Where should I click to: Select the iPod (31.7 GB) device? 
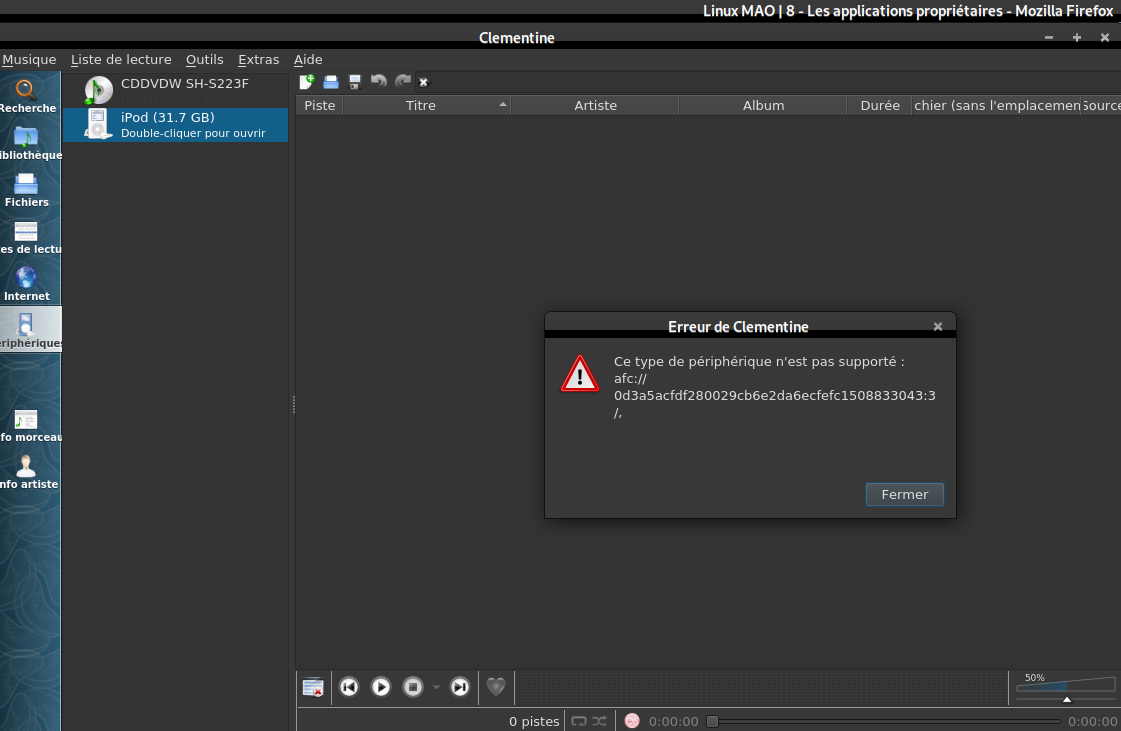[175, 124]
